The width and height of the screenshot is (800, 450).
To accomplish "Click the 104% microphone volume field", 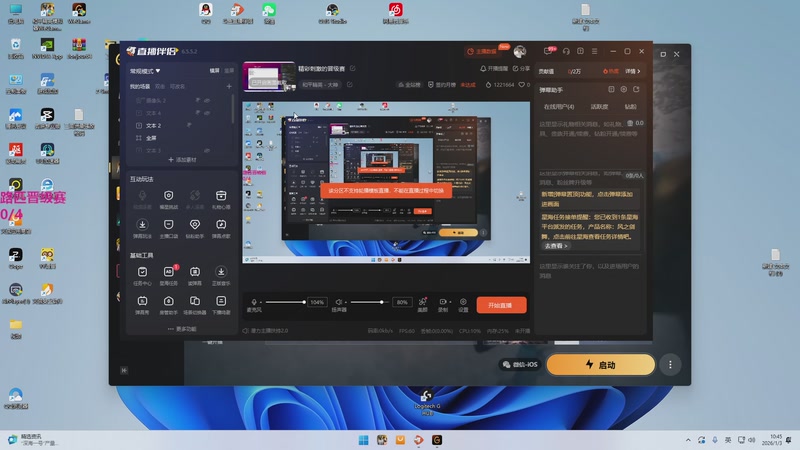I will coord(317,302).
